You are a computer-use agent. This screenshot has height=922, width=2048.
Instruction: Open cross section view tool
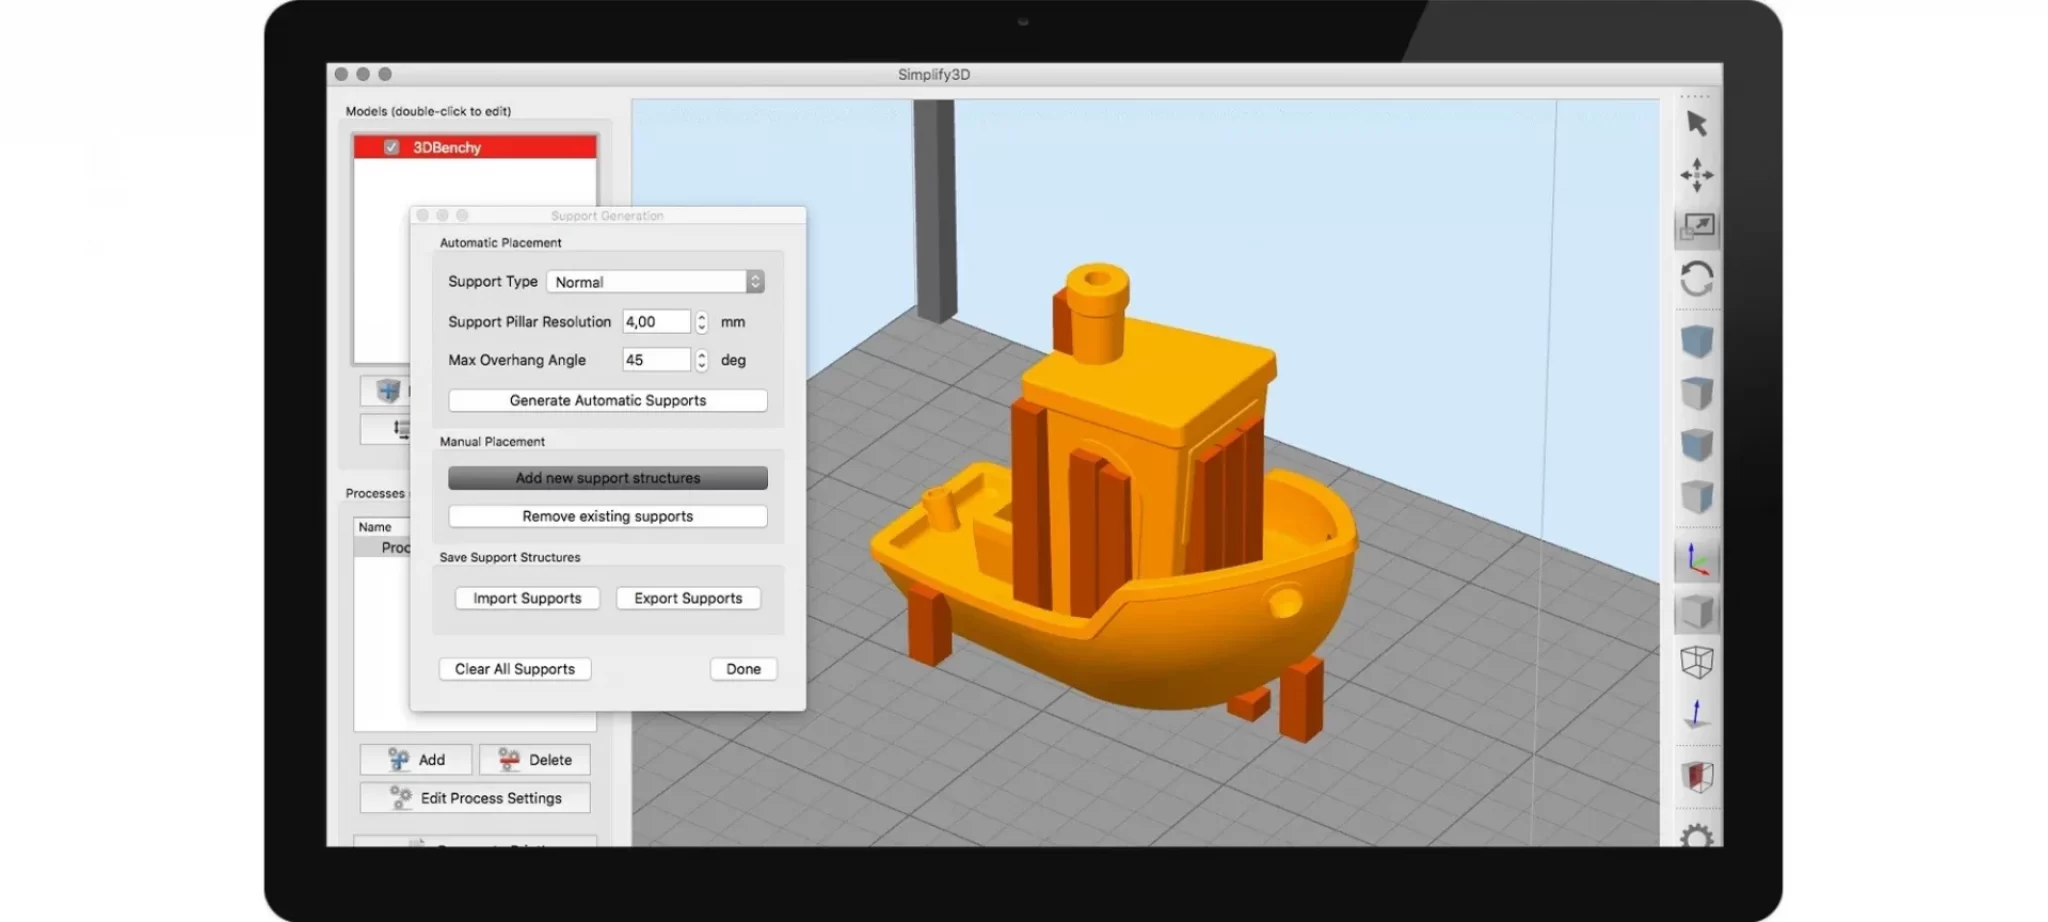coord(1697,777)
